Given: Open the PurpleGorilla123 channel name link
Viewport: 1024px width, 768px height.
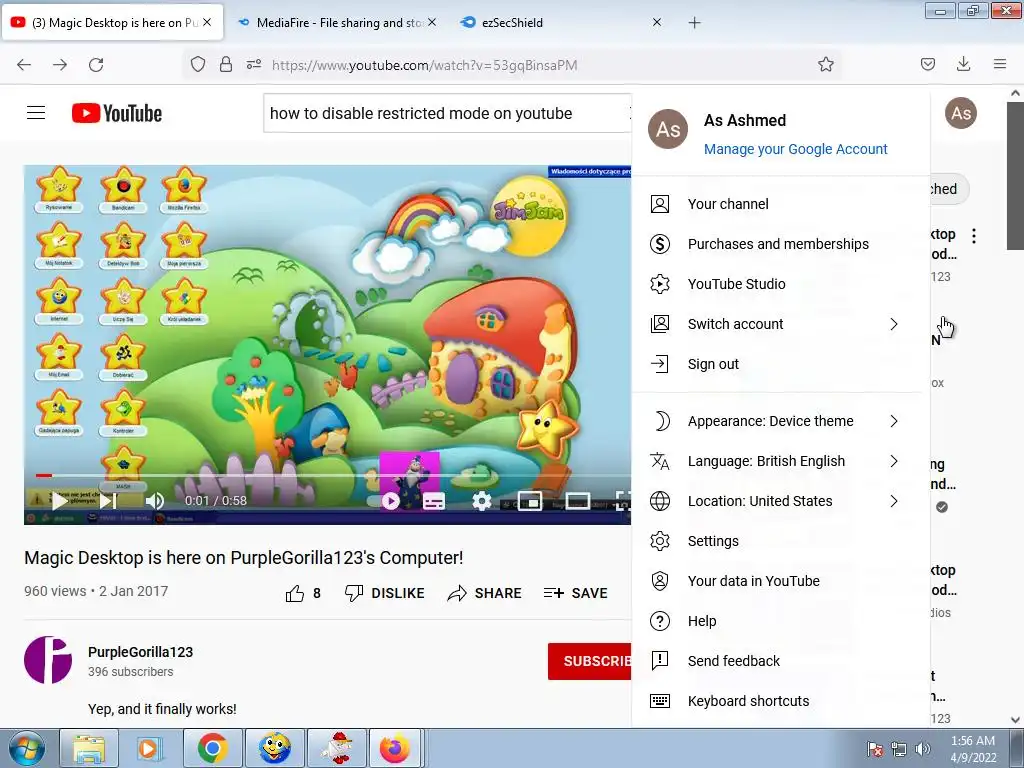Looking at the screenshot, I should tap(140, 652).
